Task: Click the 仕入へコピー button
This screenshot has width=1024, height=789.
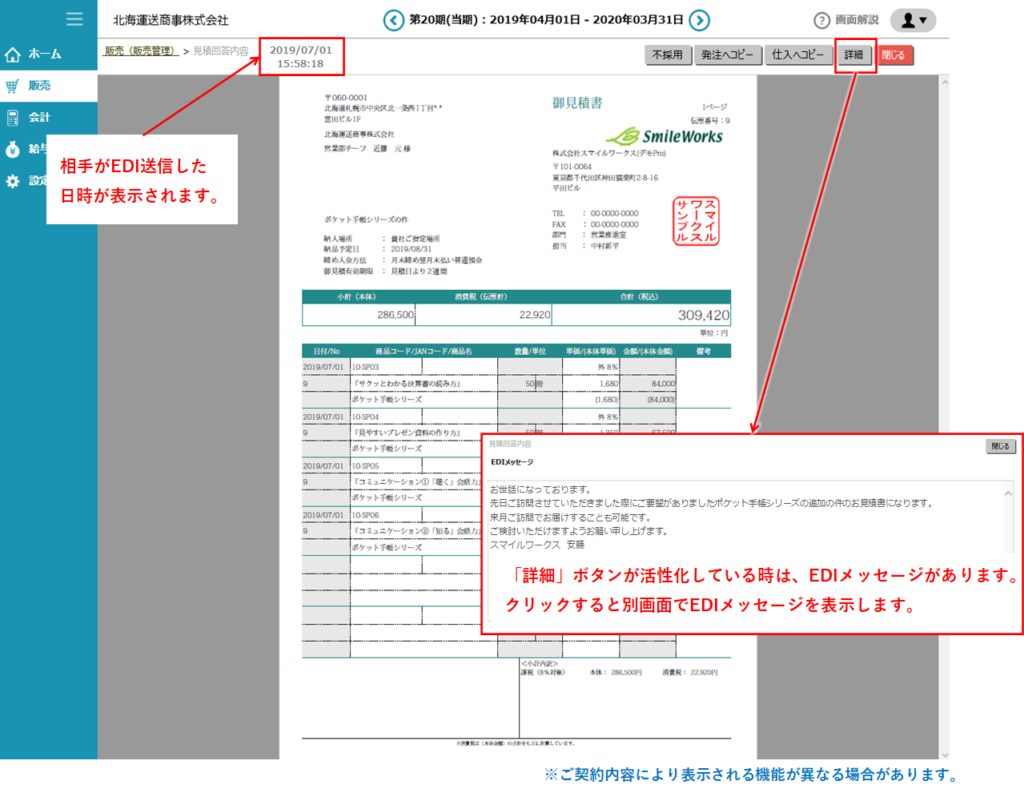Action: (x=799, y=56)
